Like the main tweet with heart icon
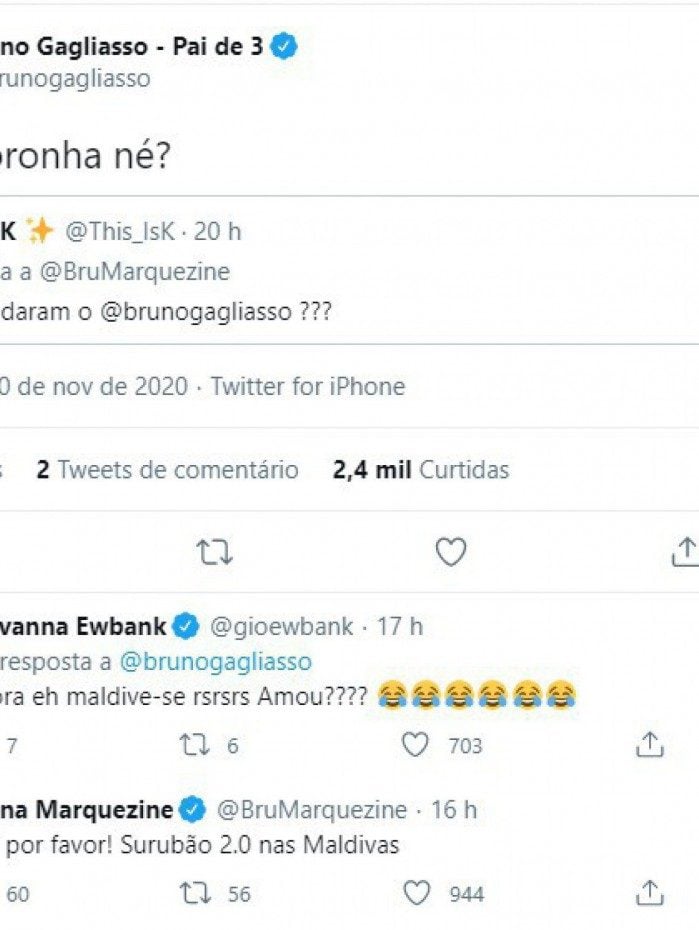This screenshot has width=699, height=930. (451, 552)
